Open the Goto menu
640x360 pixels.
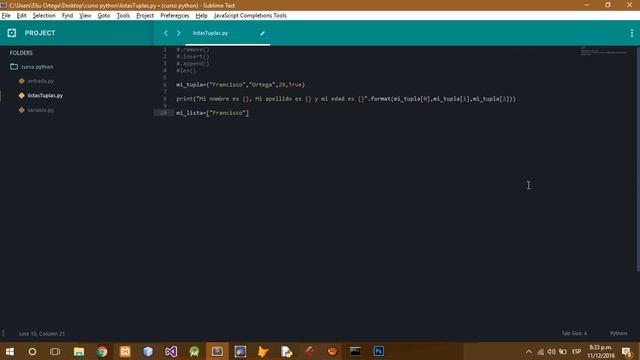point(104,16)
